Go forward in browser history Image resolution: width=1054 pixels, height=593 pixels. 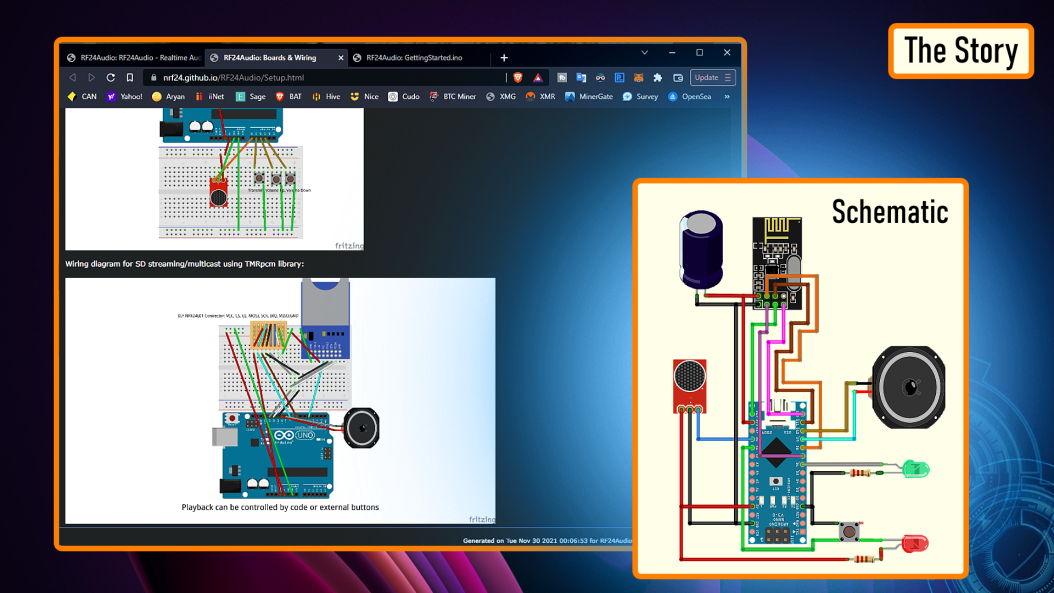[91, 77]
